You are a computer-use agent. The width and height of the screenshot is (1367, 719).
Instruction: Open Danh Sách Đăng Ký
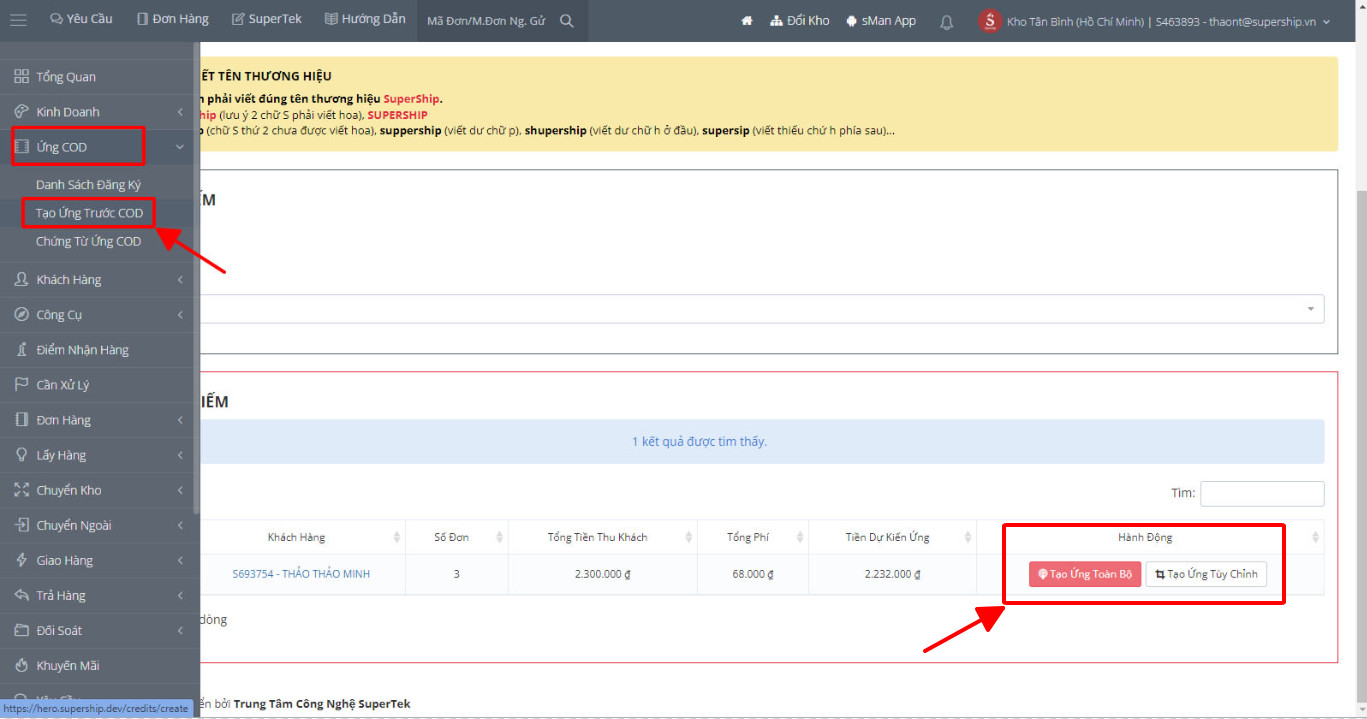89,185
